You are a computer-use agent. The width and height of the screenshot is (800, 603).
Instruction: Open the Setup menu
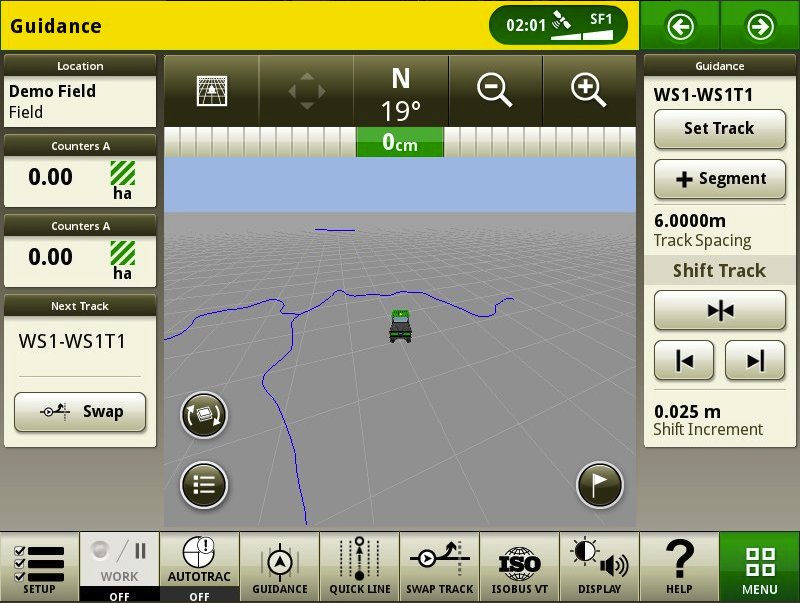pos(39,565)
